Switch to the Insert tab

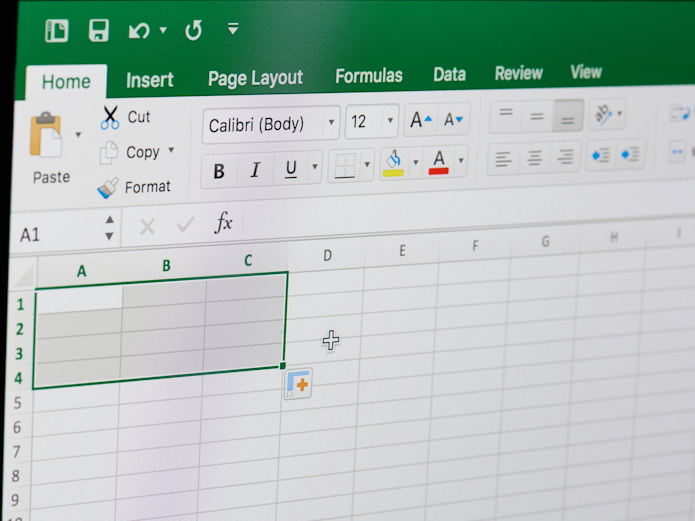pyautogui.click(x=149, y=80)
